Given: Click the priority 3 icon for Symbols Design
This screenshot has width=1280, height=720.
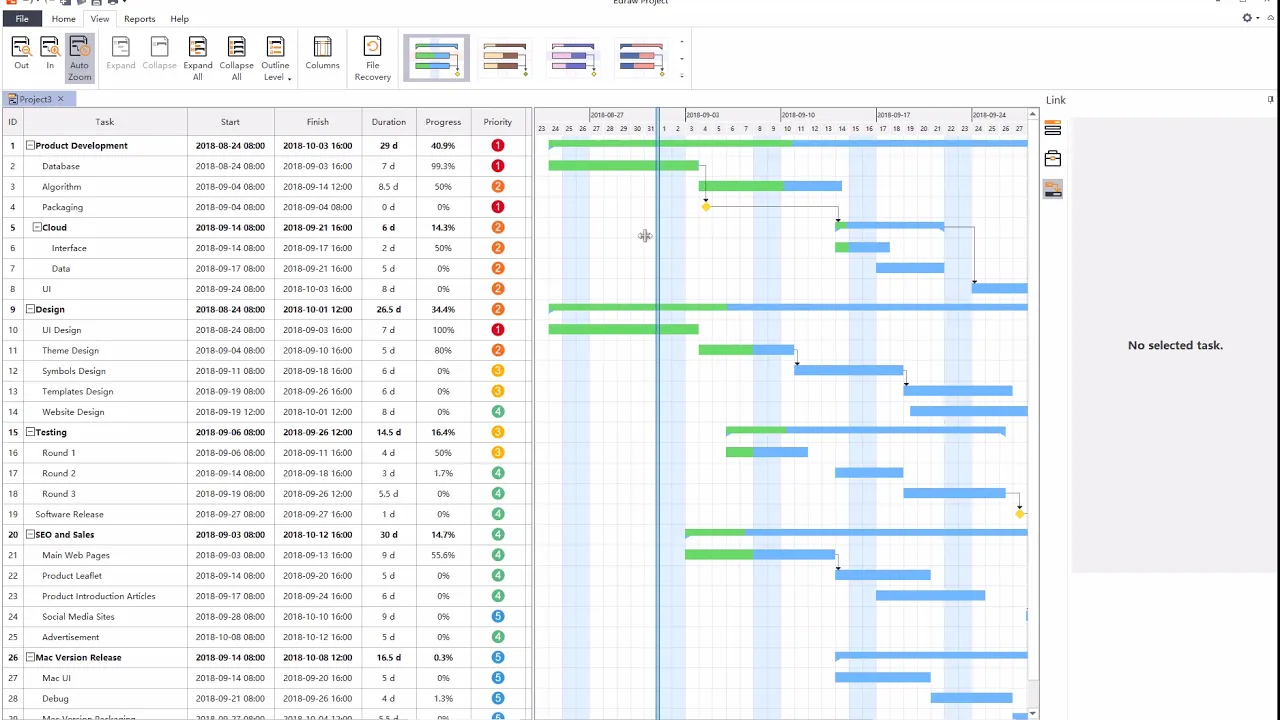Looking at the screenshot, I should (x=498, y=371).
